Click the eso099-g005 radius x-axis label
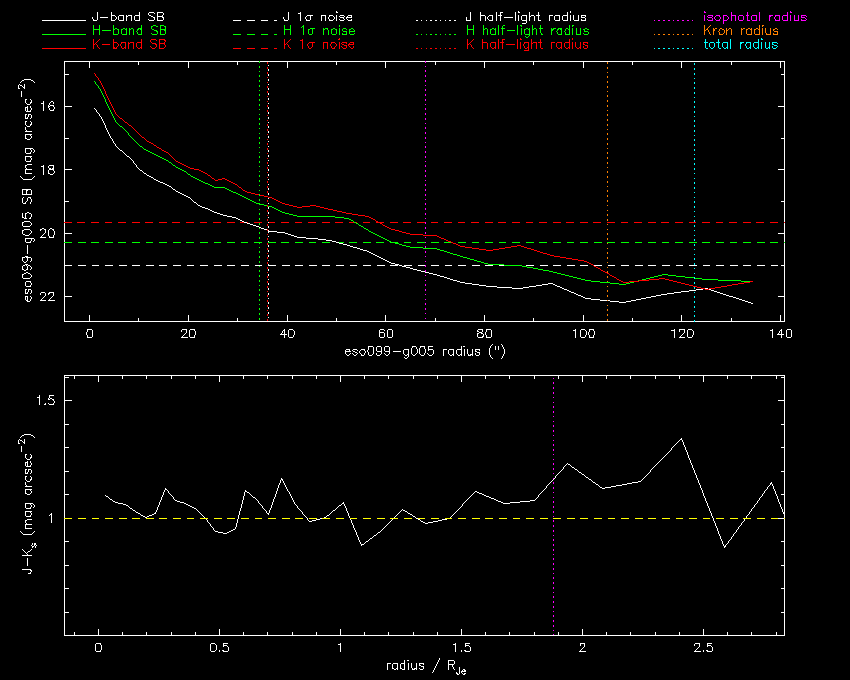The image size is (850, 680). (x=425, y=351)
